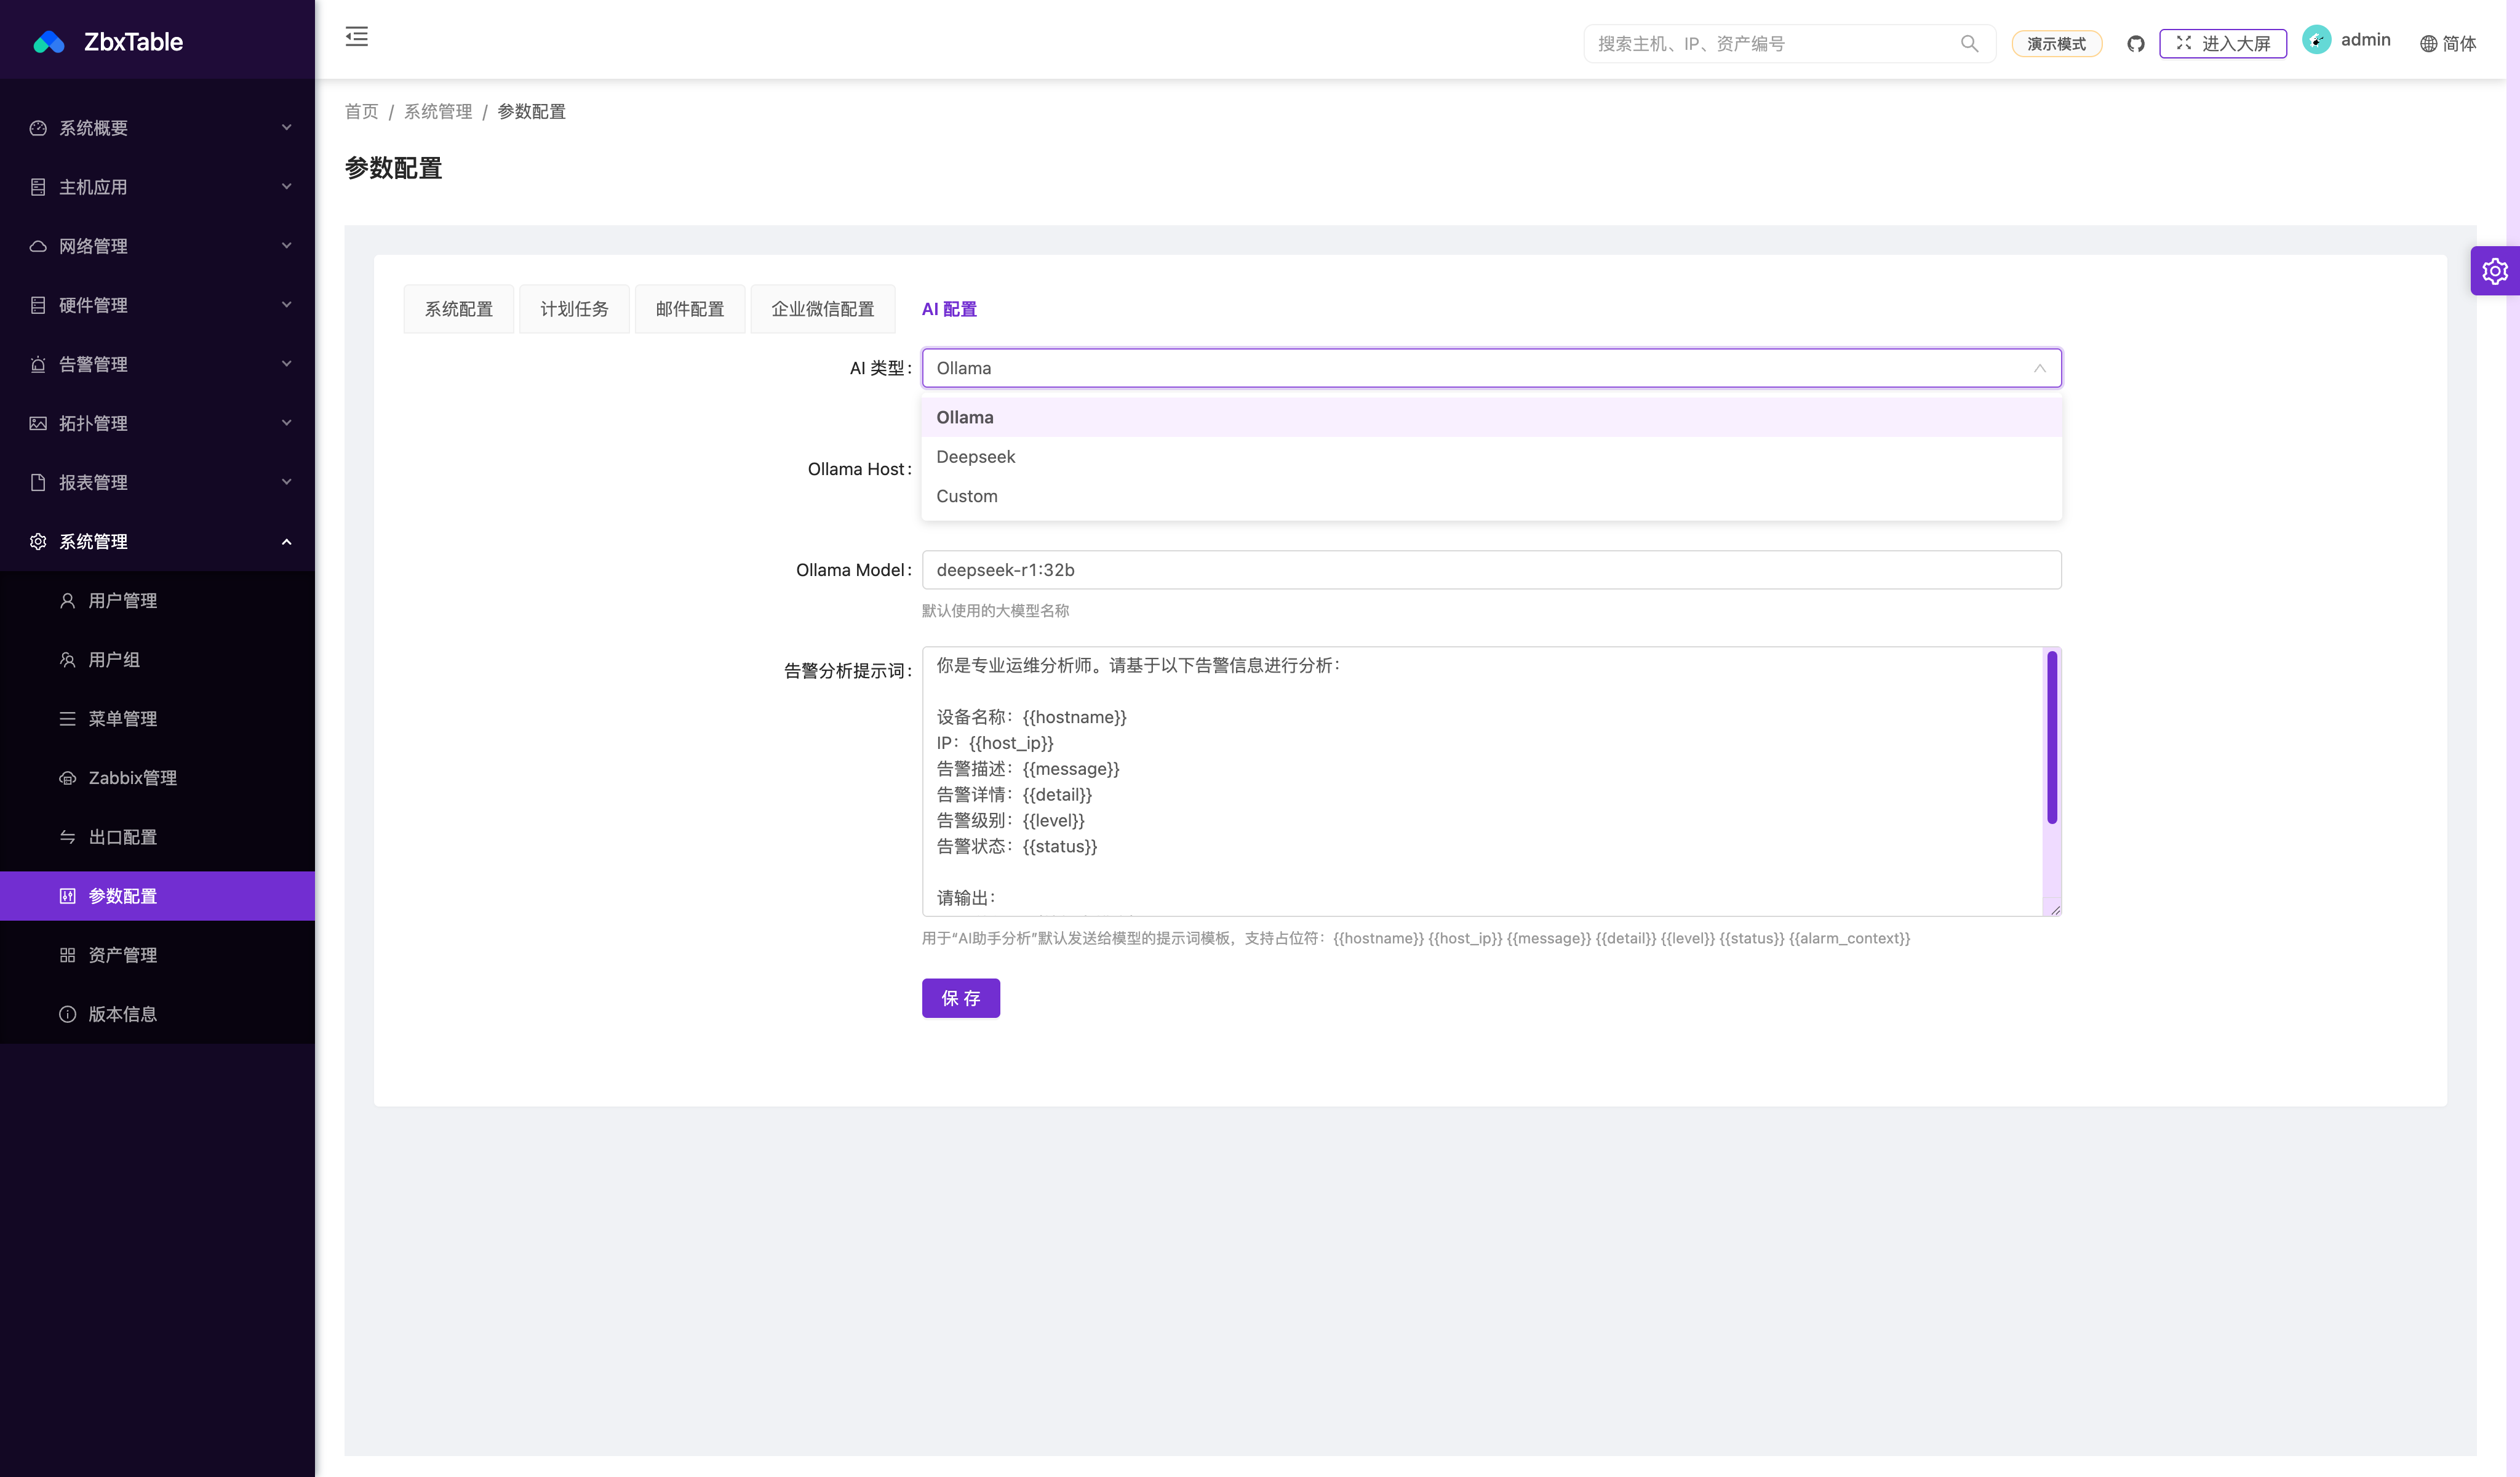Screen dimensions: 2520x1477
Task: Click the Zabbix管理 cloud-server icon
Action: pyautogui.click(x=67, y=777)
